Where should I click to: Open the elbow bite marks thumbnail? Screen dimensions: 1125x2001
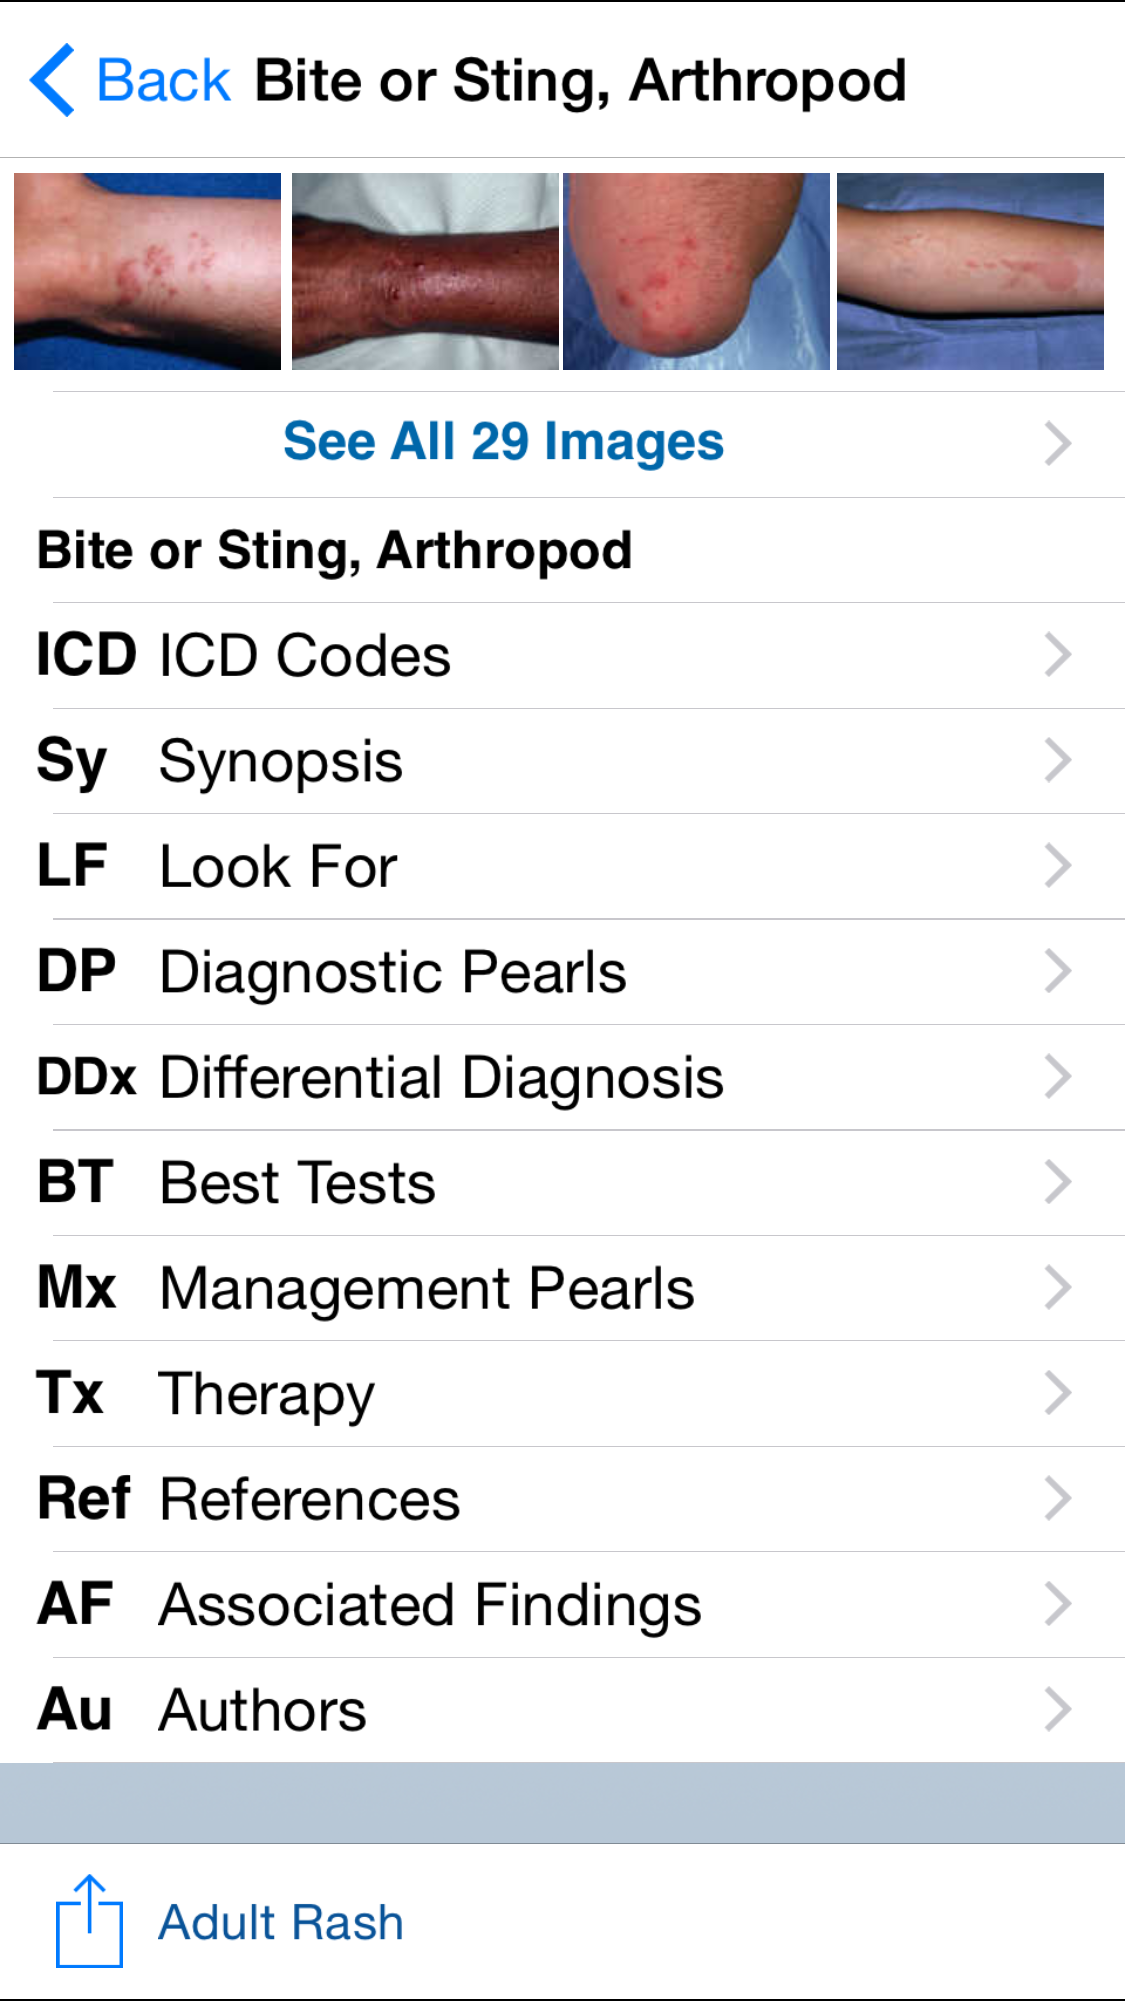click(x=696, y=271)
